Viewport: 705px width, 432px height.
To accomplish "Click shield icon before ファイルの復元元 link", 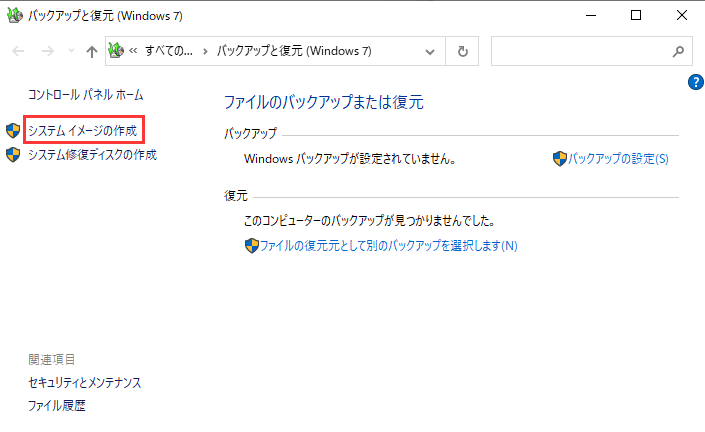I will click(252, 245).
